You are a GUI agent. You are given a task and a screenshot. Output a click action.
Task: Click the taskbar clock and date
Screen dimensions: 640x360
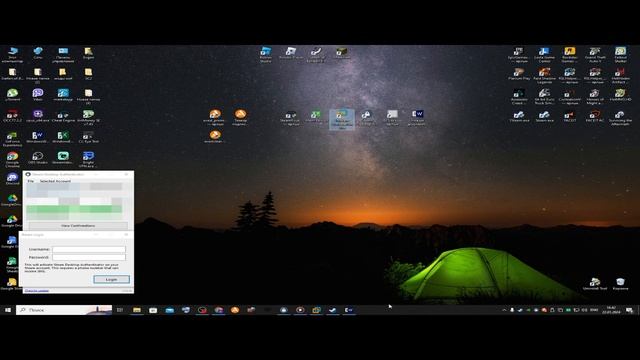coord(611,310)
